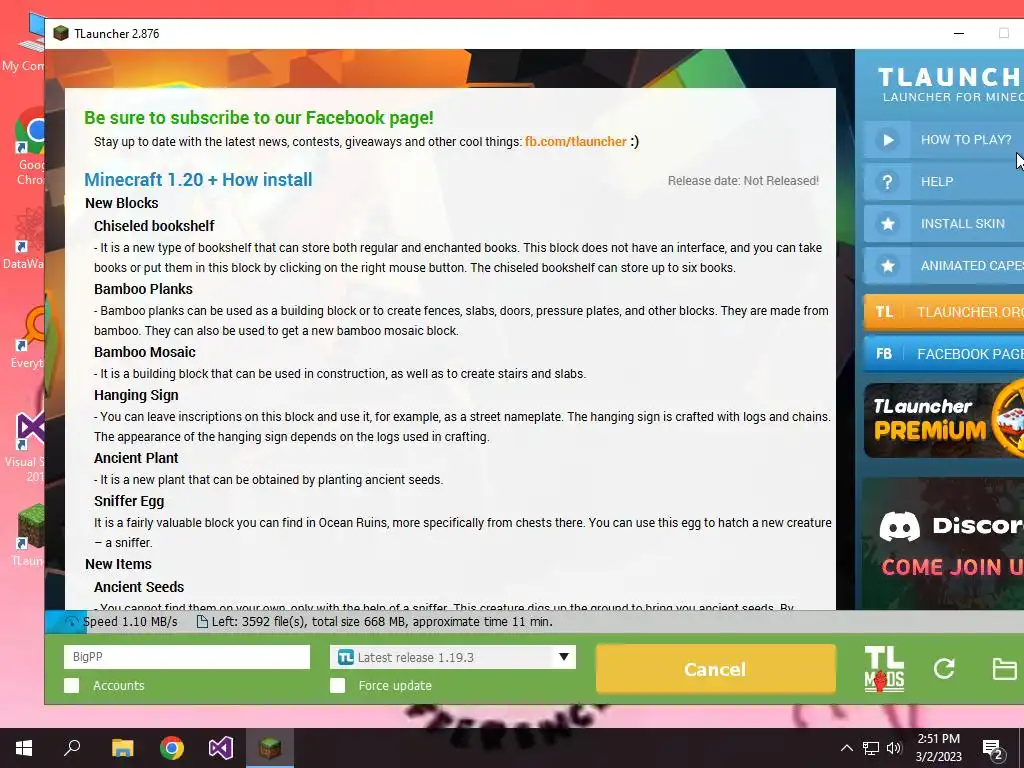This screenshot has height=768, width=1024.
Task: Click the file icon beside Left: 3592 file(s)
Action: tap(202, 622)
